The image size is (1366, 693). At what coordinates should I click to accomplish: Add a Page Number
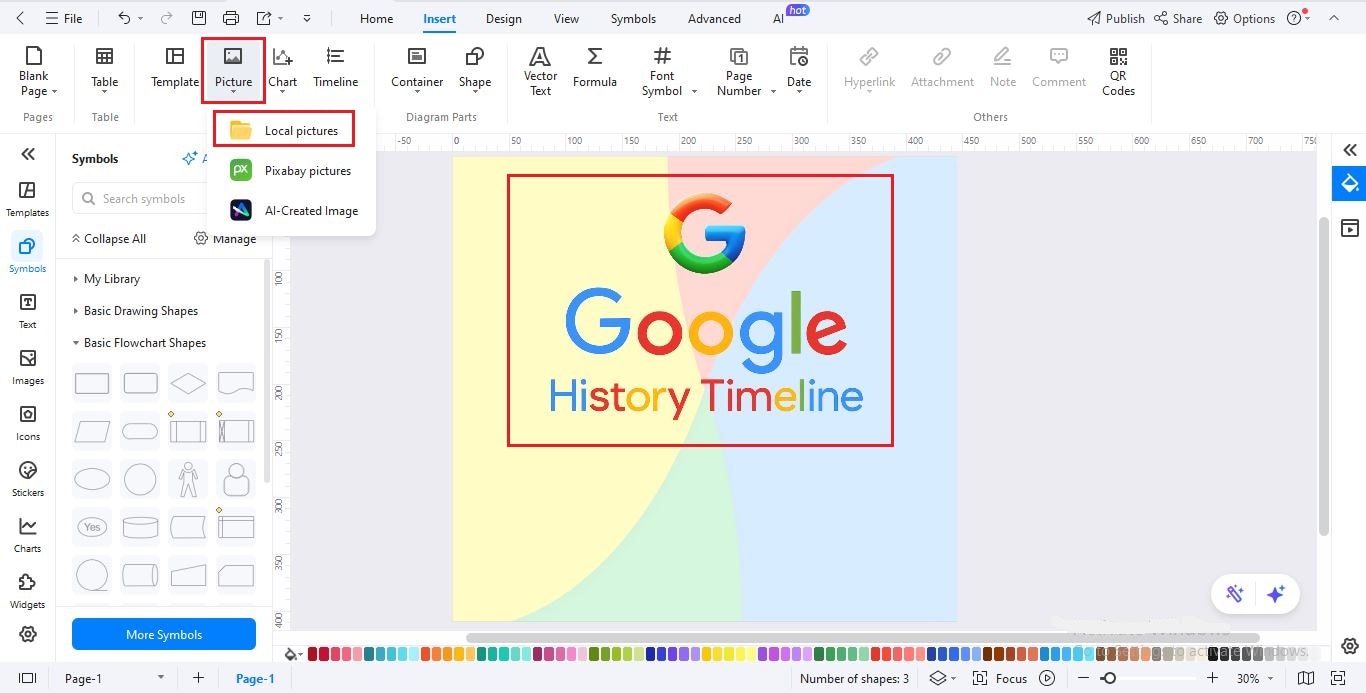pyautogui.click(x=739, y=70)
